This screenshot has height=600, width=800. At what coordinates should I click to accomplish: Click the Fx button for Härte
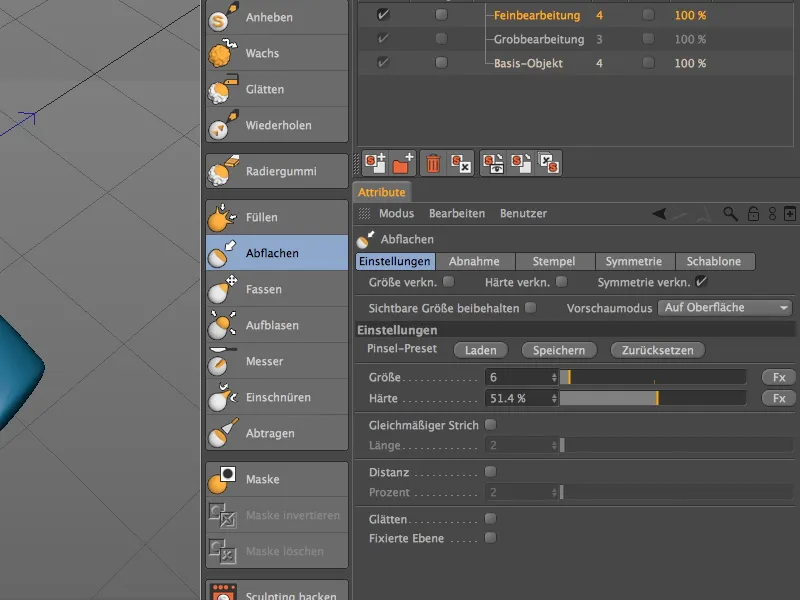[779, 398]
